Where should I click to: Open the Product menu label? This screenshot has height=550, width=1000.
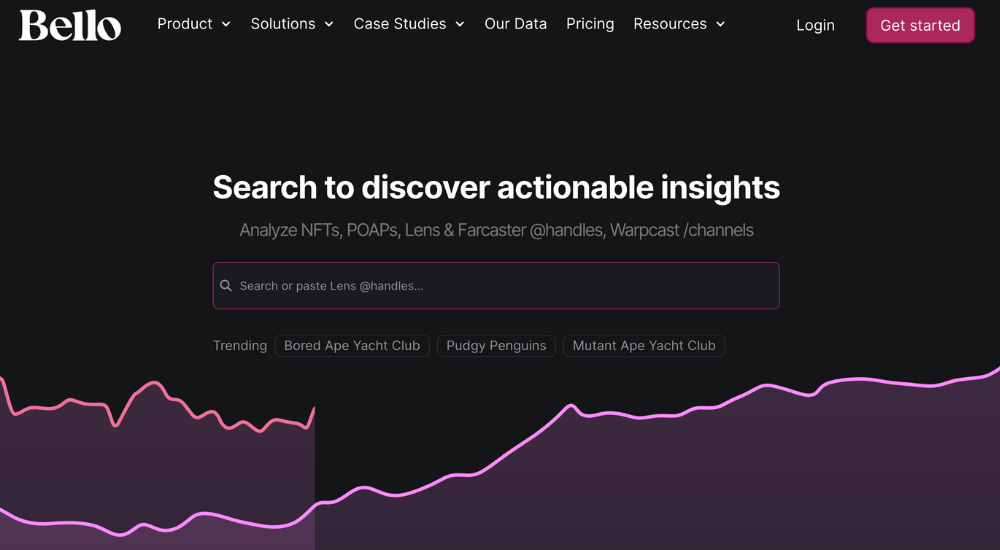(x=185, y=24)
